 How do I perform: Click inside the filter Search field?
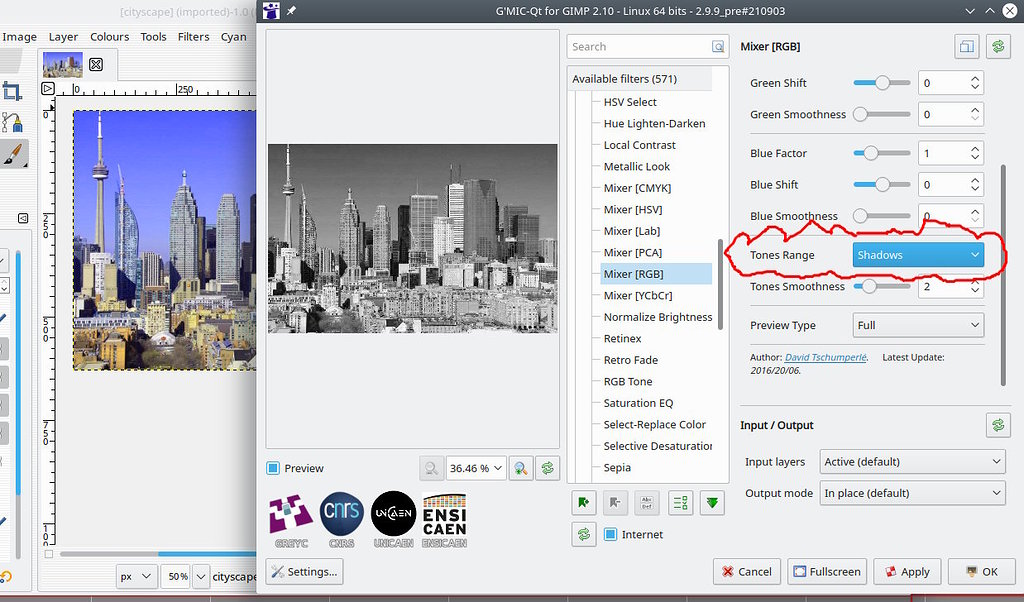(x=640, y=46)
